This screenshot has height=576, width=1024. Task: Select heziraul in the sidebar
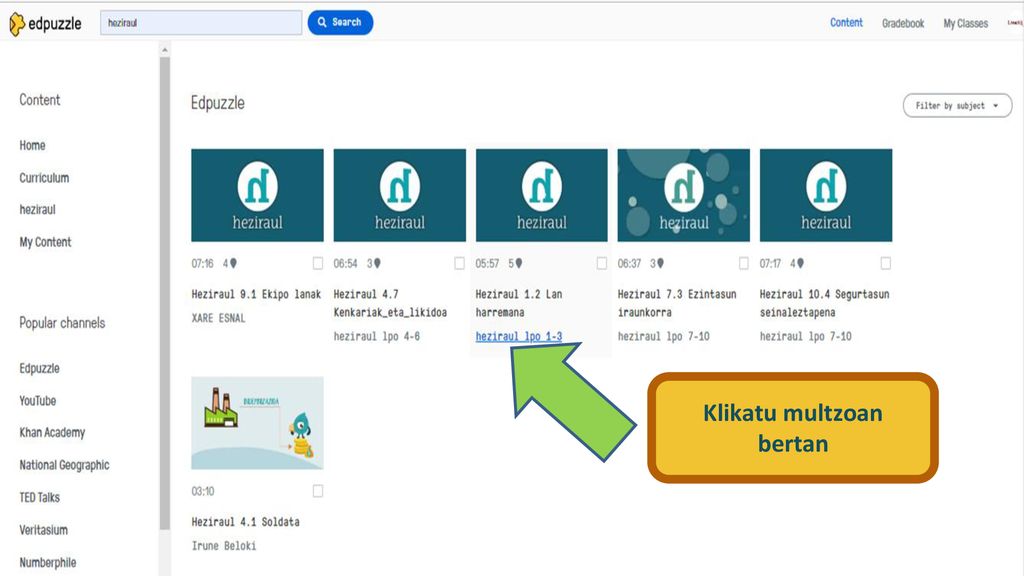pos(37,210)
